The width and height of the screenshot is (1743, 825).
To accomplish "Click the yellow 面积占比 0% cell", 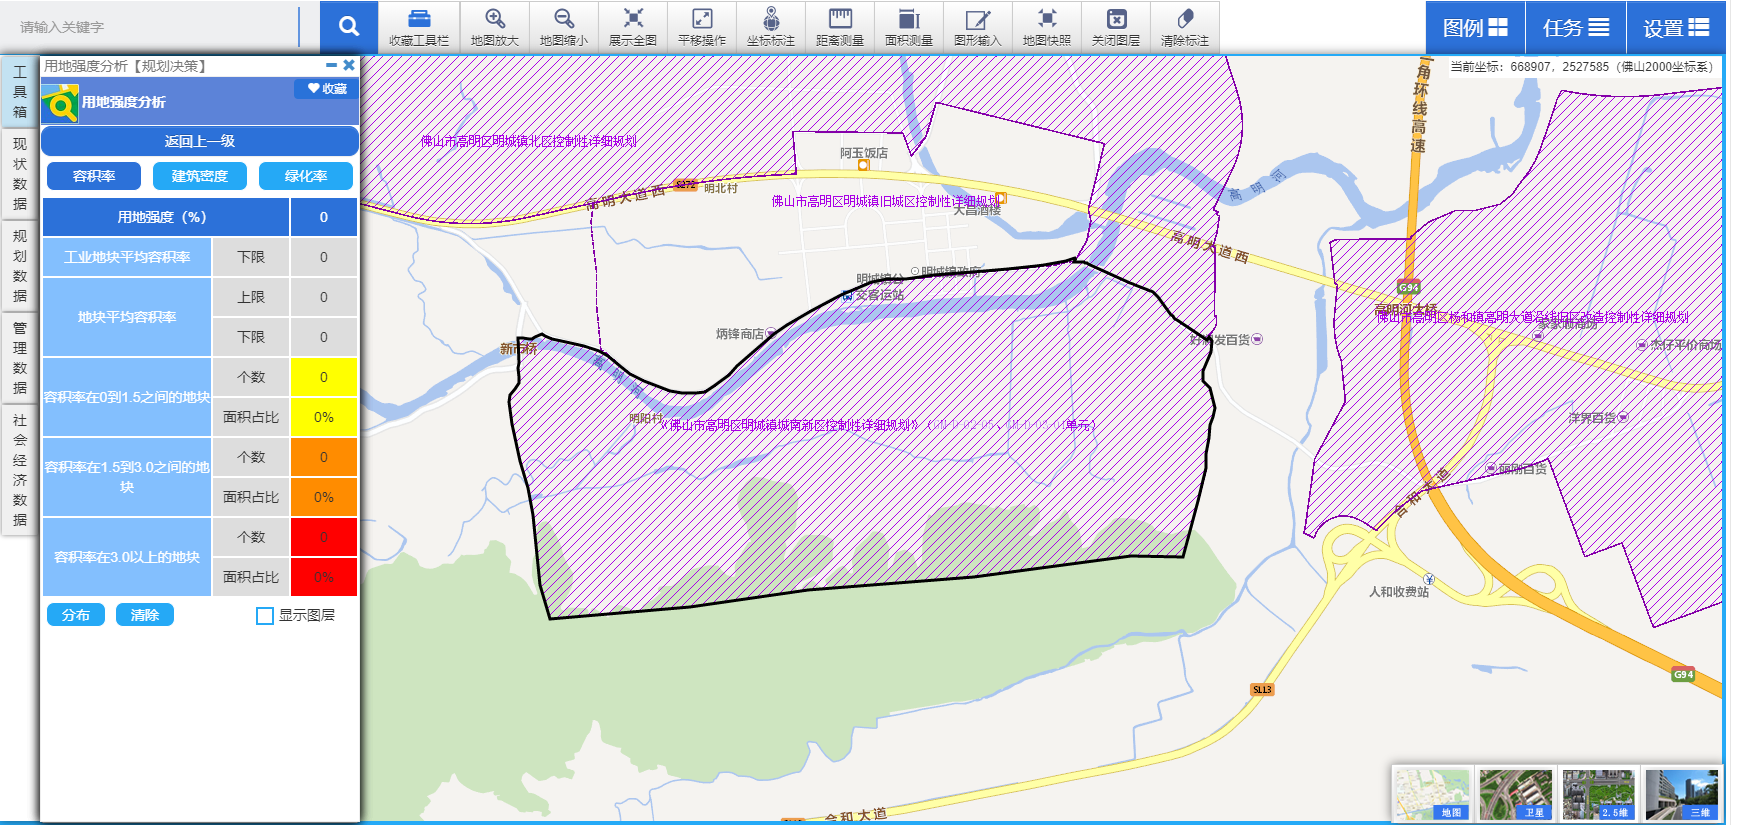I will click(x=324, y=417).
